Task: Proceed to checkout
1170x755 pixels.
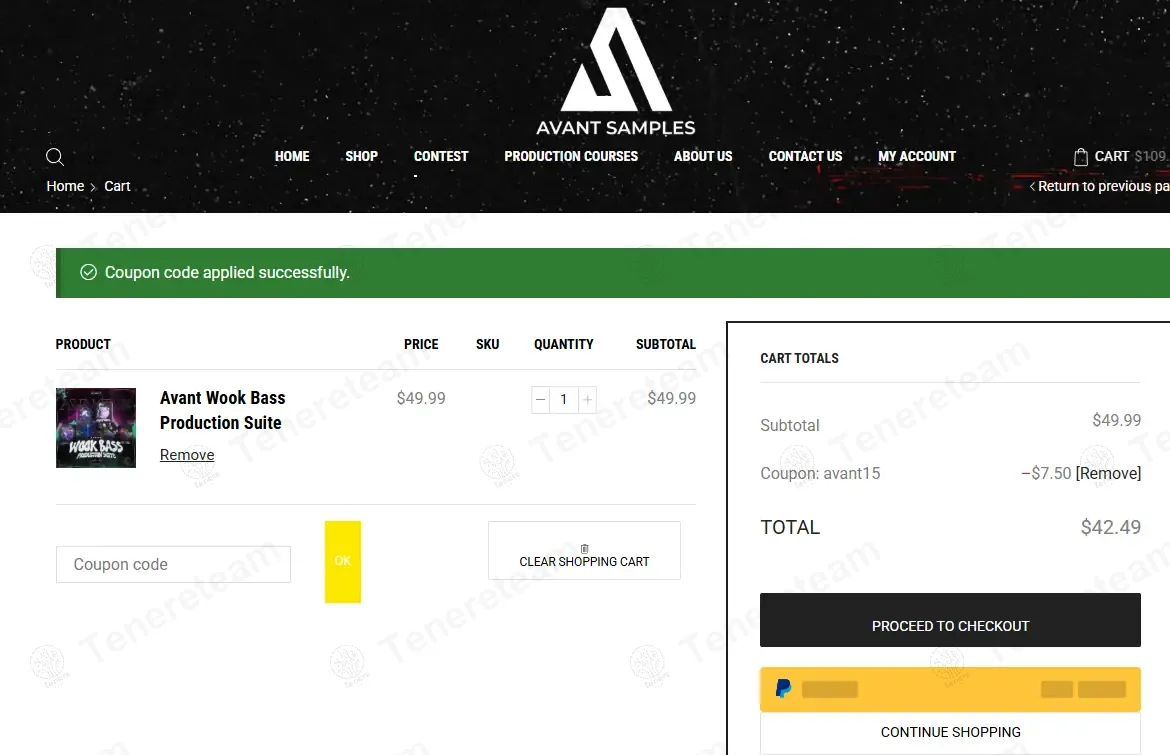Action: (x=950, y=620)
